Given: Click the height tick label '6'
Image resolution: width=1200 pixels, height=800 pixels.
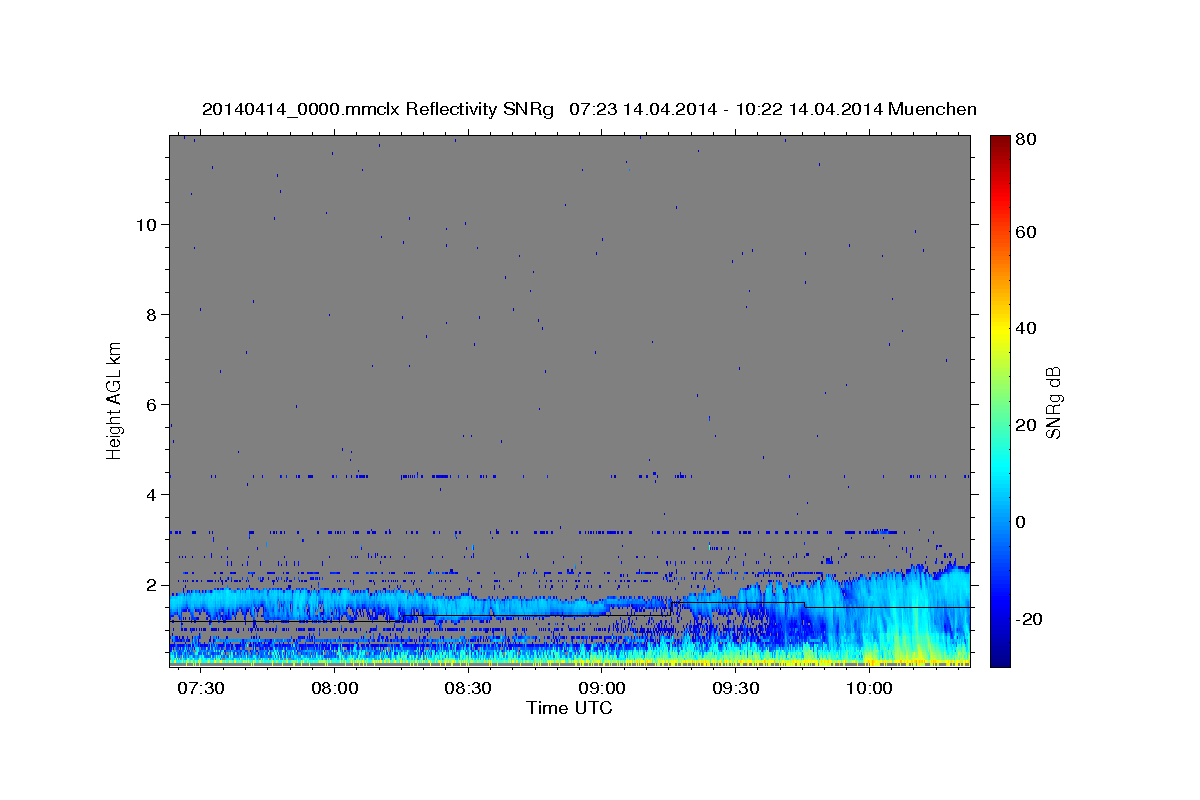Looking at the screenshot, I should tap(152, 404).
